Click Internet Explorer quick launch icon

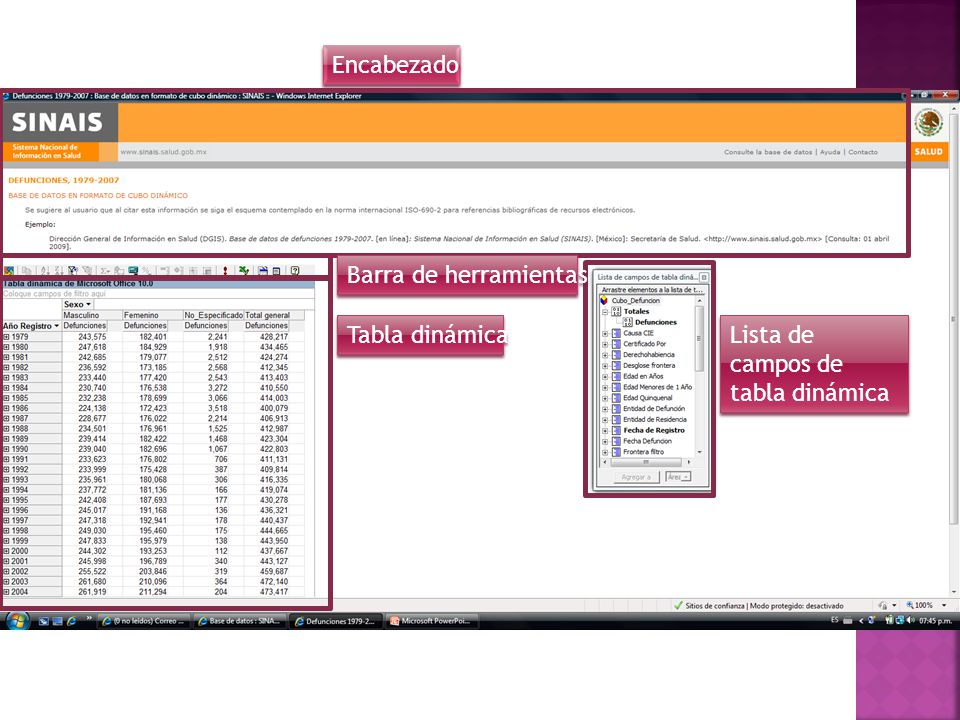coord(72,621)
